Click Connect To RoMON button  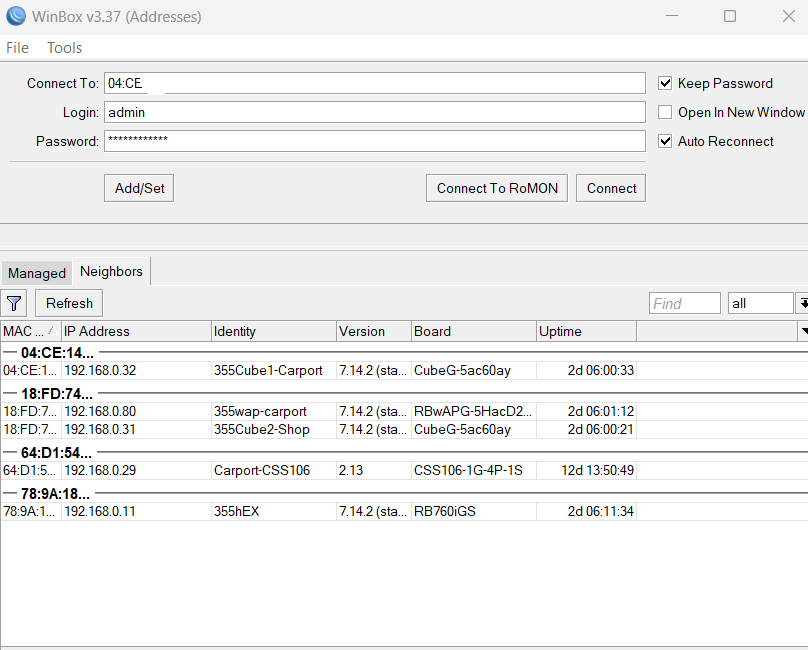point(497,188)
